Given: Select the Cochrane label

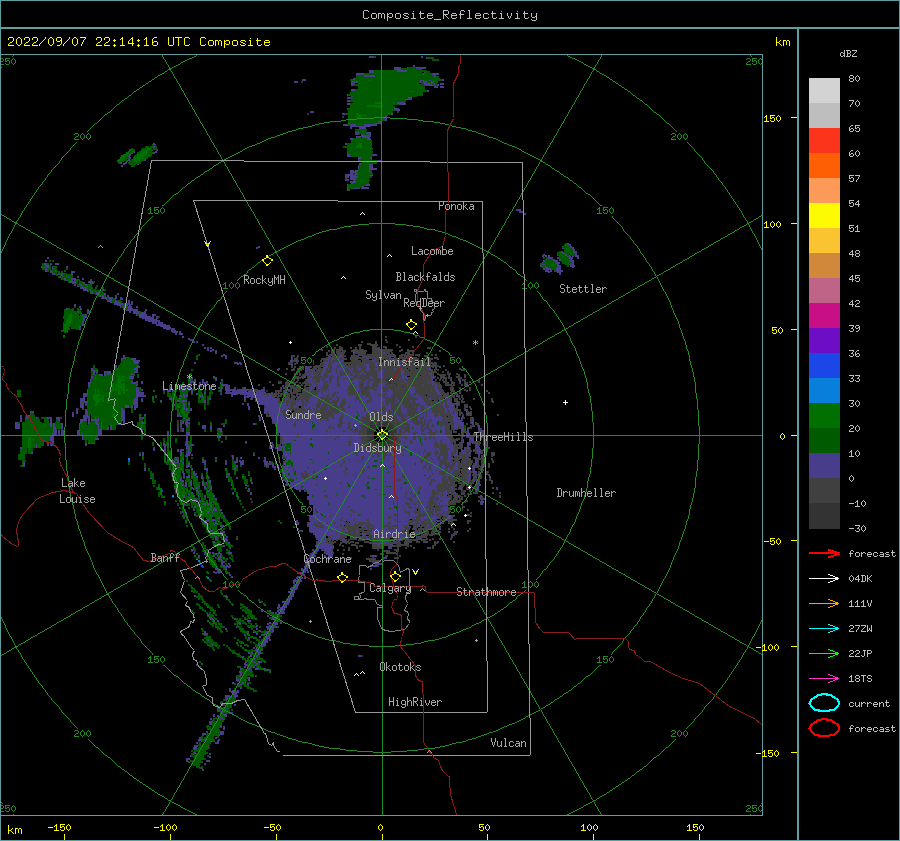Looking at the screenshot, I should (327, 559).
